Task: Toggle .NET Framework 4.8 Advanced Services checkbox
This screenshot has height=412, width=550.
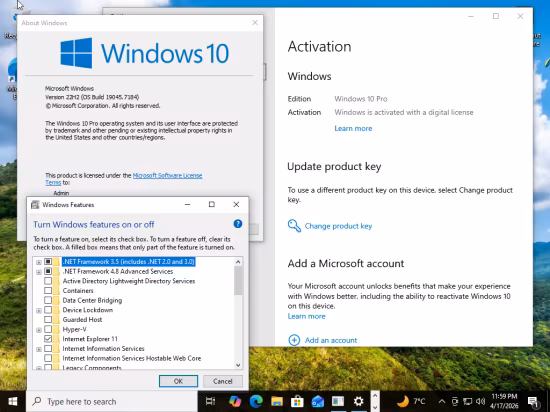Action: (x=48, y=271)
